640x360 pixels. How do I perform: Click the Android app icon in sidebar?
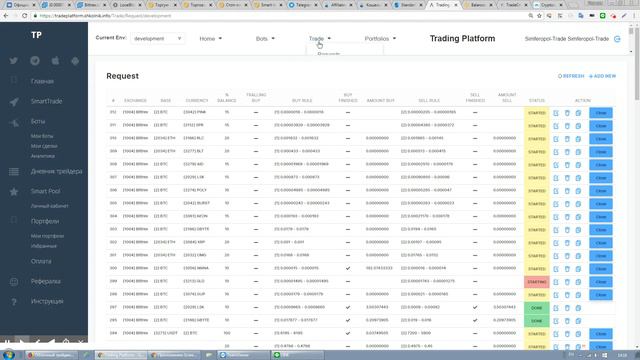click(x=75, y=61)
